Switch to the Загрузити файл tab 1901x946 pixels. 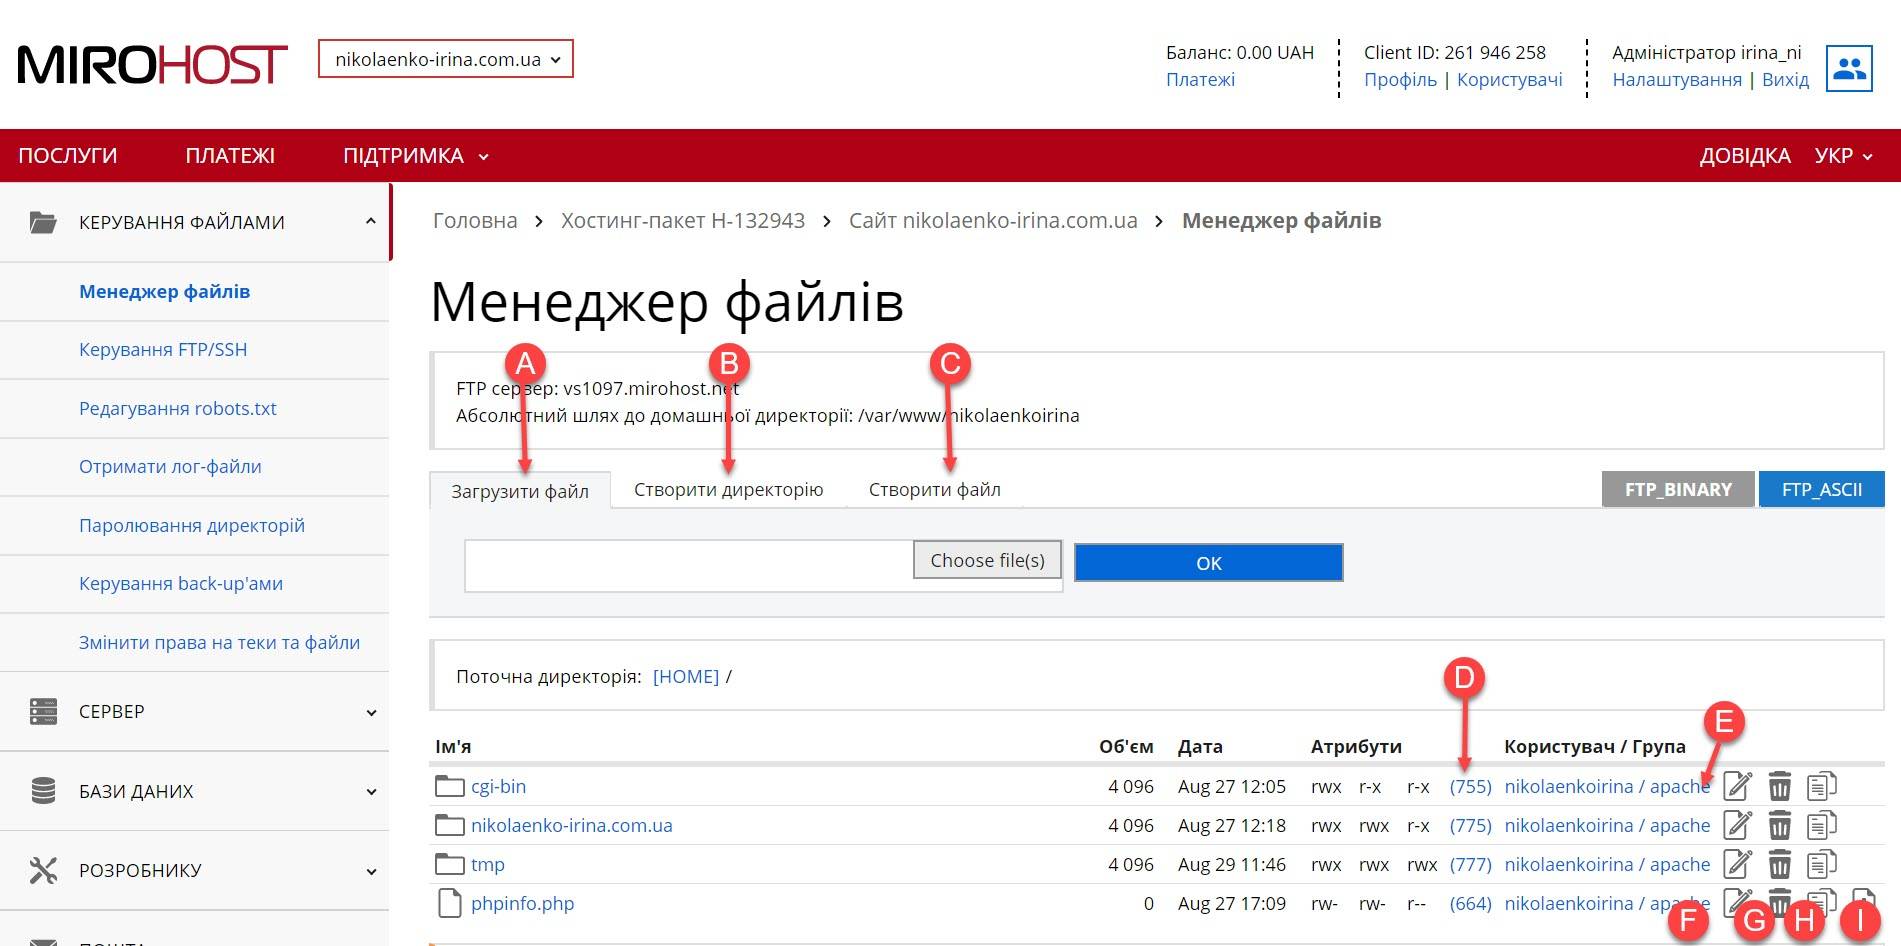pos(520,491)
